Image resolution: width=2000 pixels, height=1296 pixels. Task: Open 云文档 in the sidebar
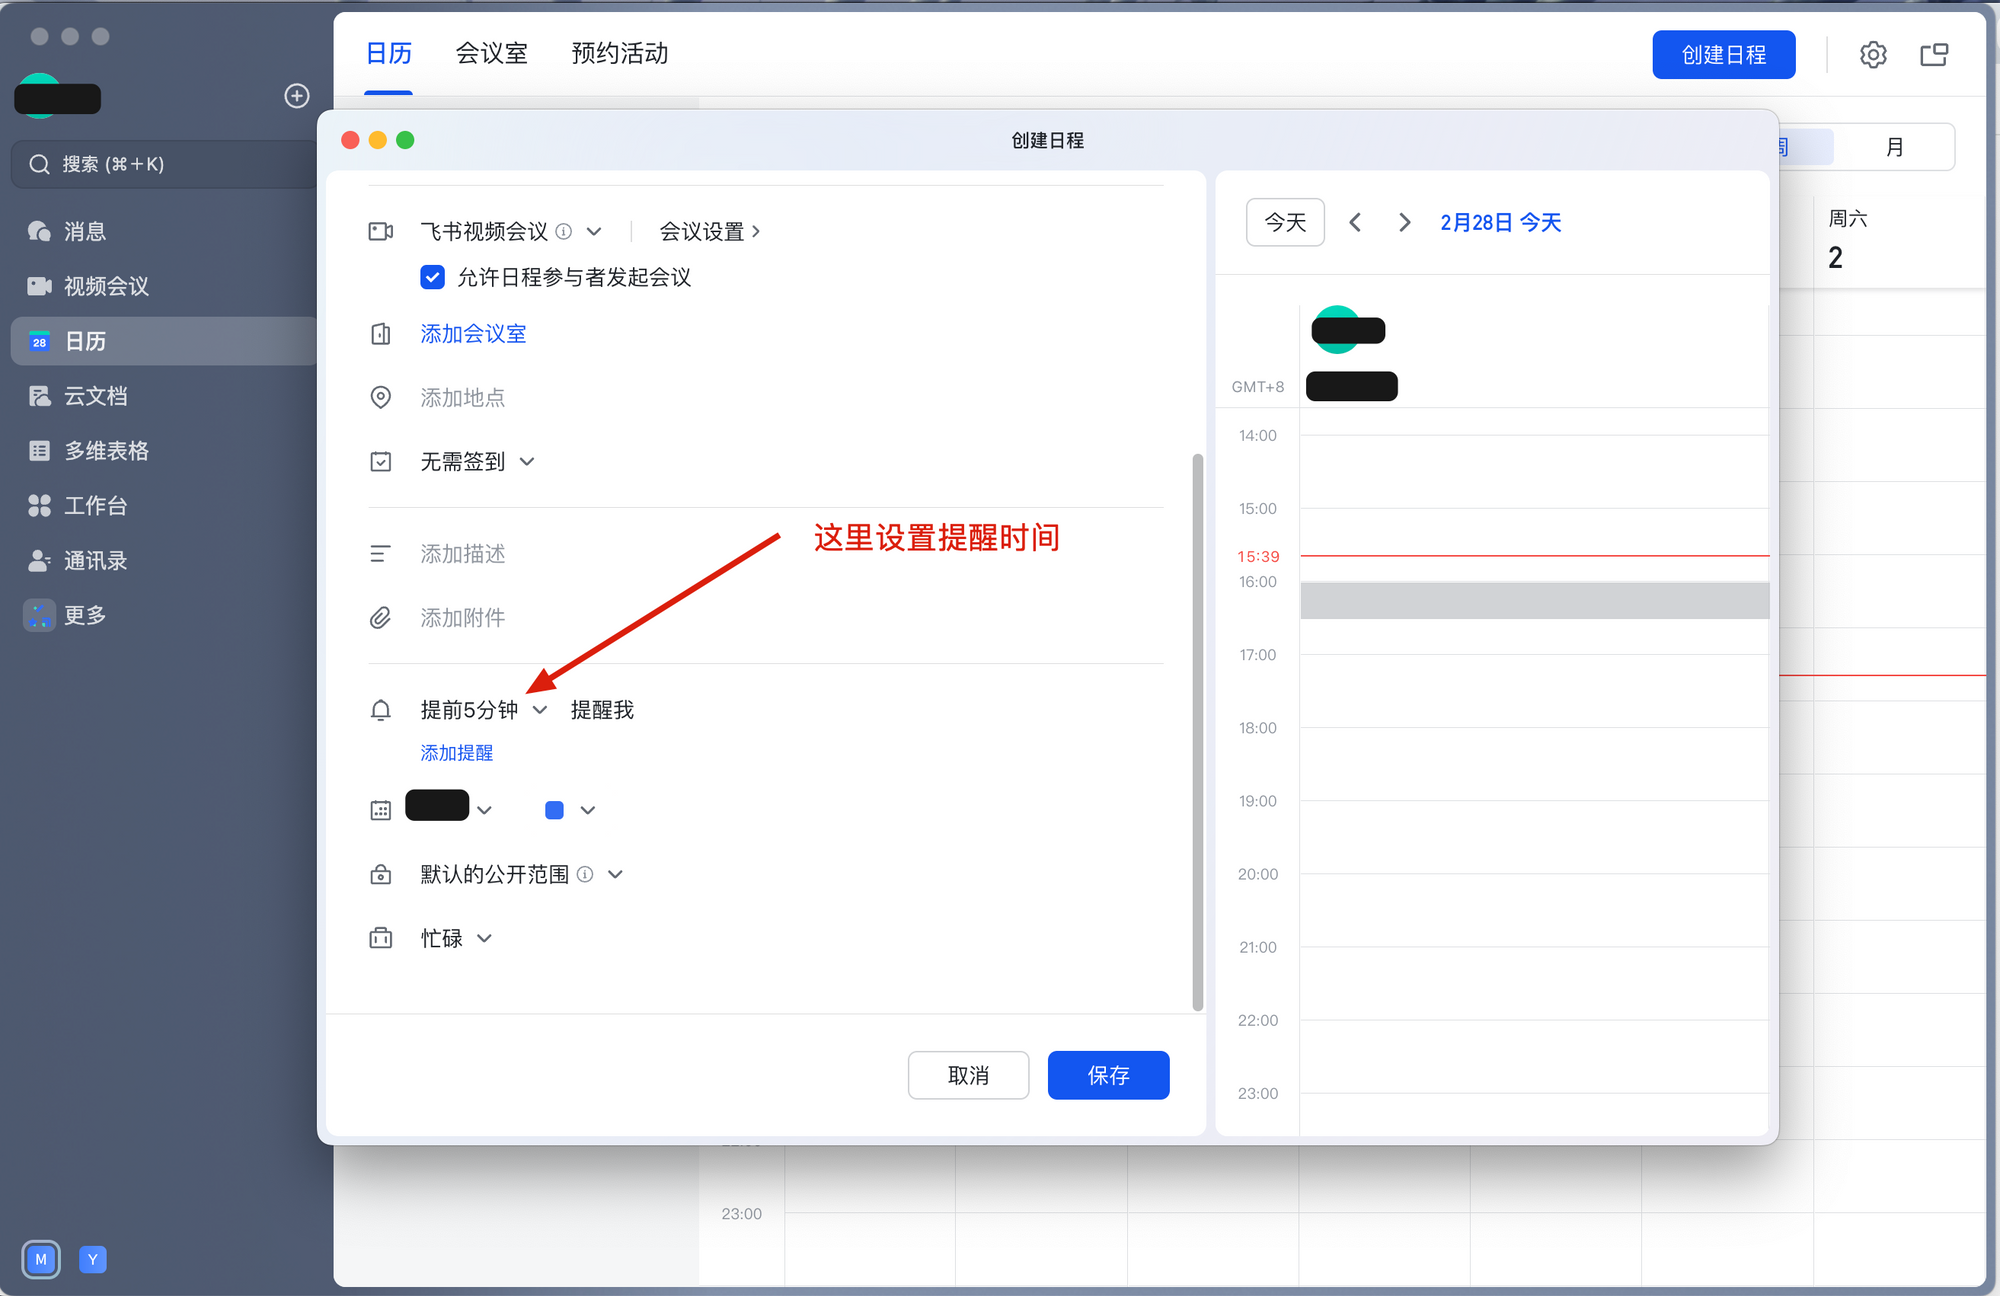click(95, 397)
